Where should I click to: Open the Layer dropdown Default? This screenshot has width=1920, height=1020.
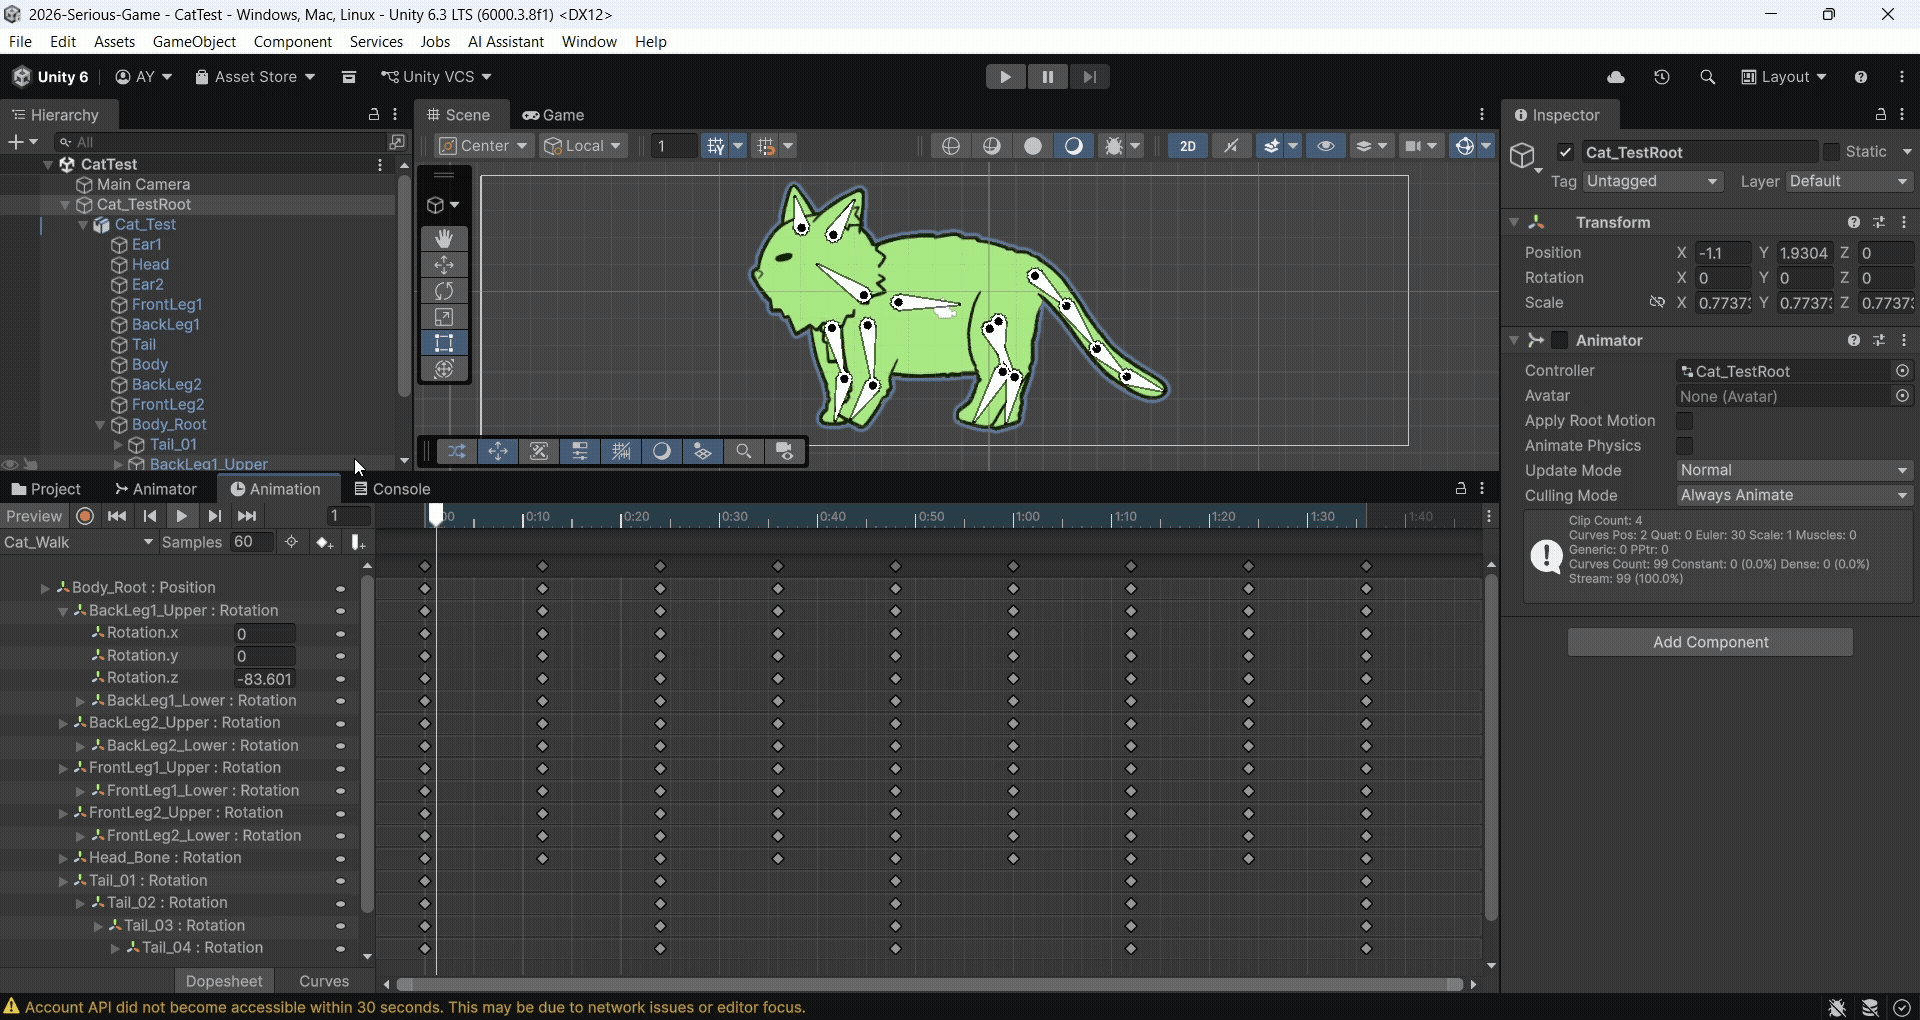(x=1849, y=181)
